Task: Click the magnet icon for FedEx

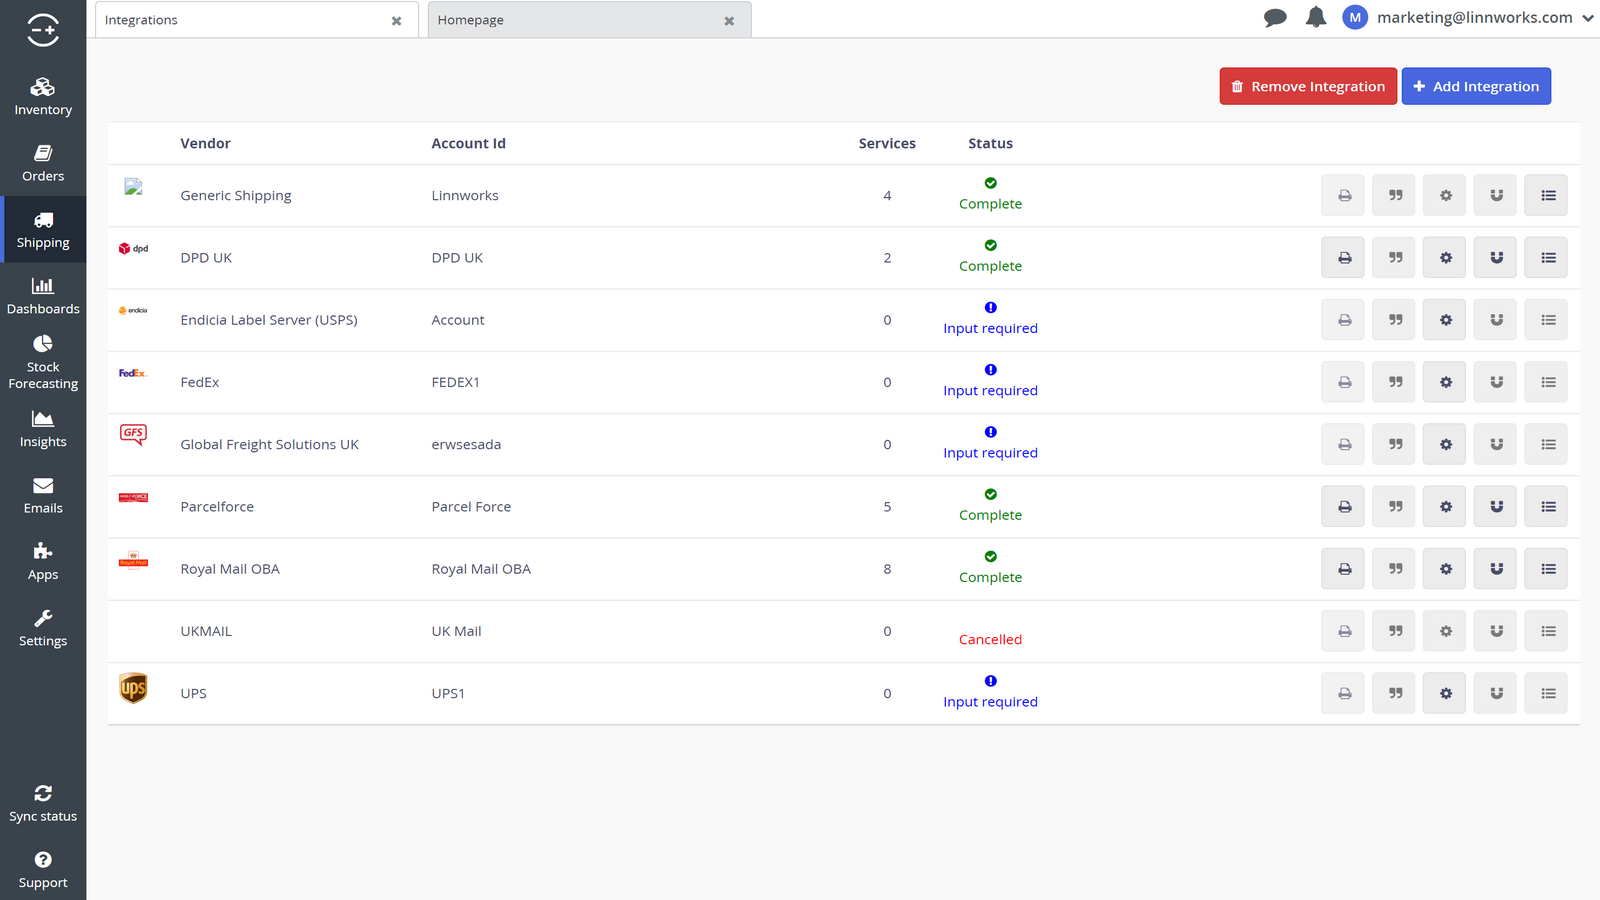Action: [x=1496, y=382]
